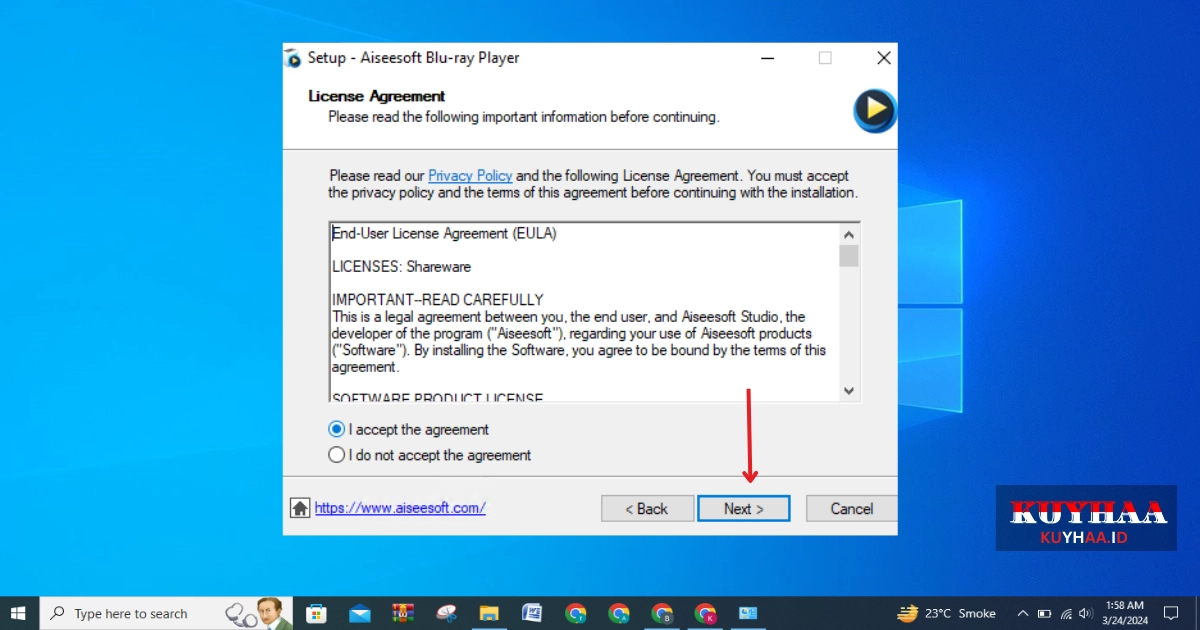Open Snipping Tool from the taskbar
This screenshot has height=630, width=1200.
(x=446, y=613)
